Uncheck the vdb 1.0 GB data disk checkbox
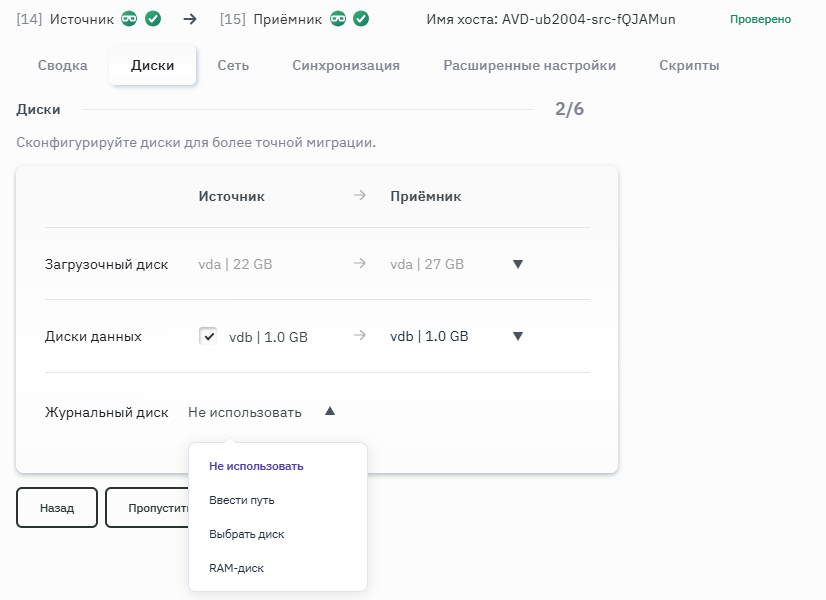This screenshot has height=600, width=826. tap(208, 336)
